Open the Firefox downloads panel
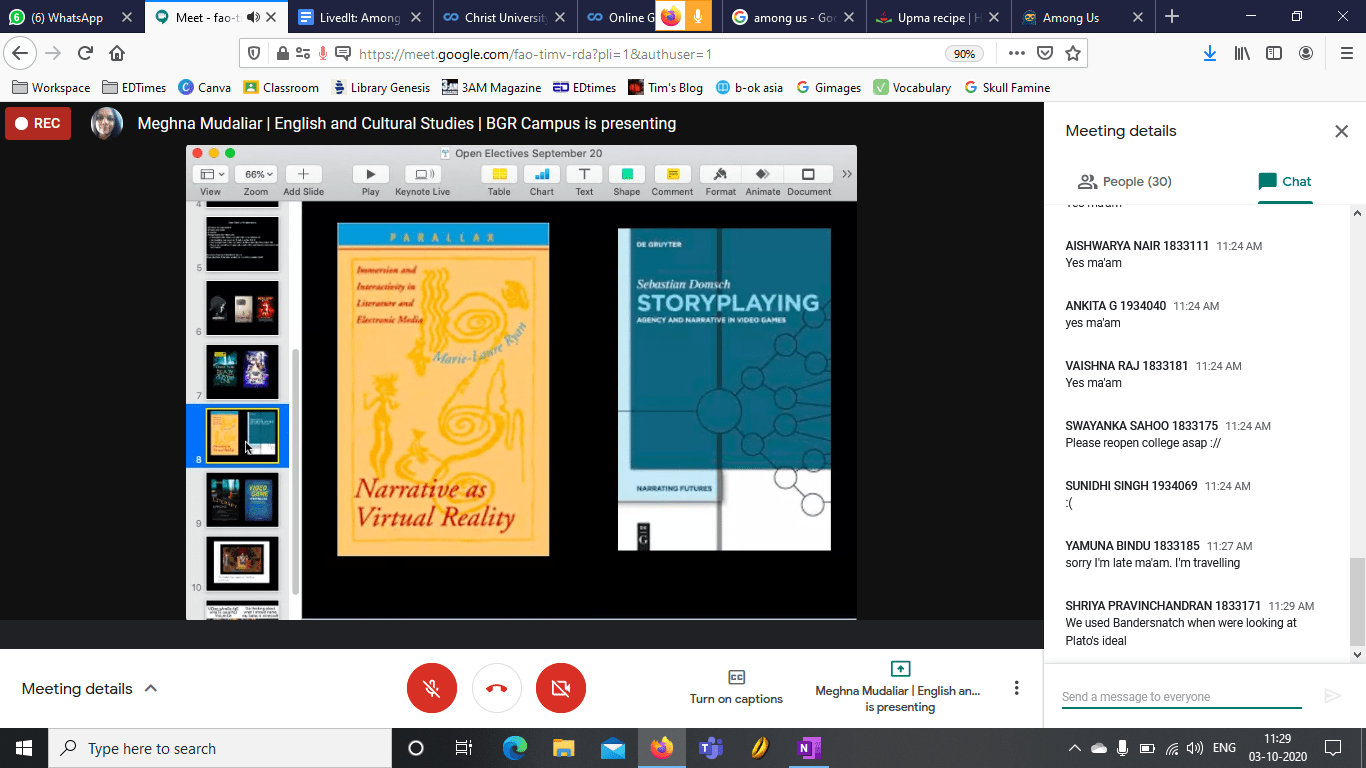1366x768 pixels. tap(1209, 54)
